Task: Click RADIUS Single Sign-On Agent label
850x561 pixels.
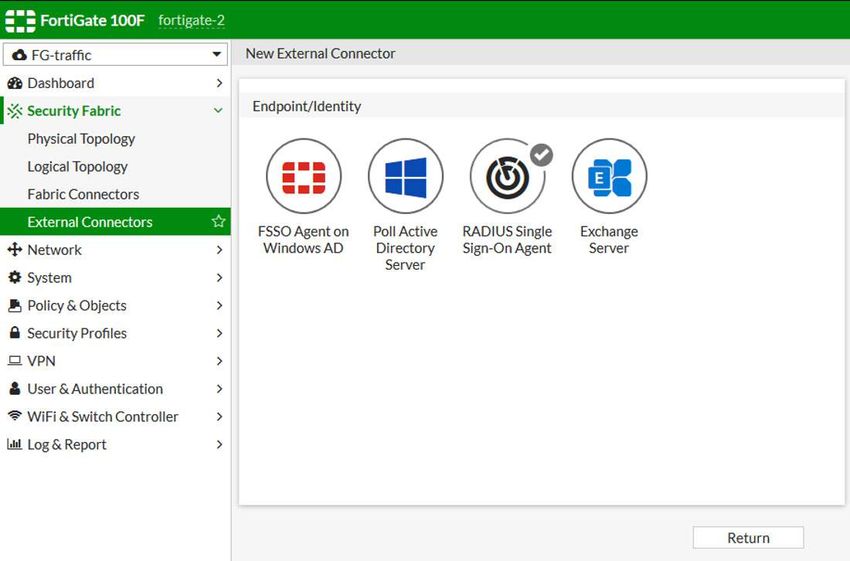Action: coord(507,240)
